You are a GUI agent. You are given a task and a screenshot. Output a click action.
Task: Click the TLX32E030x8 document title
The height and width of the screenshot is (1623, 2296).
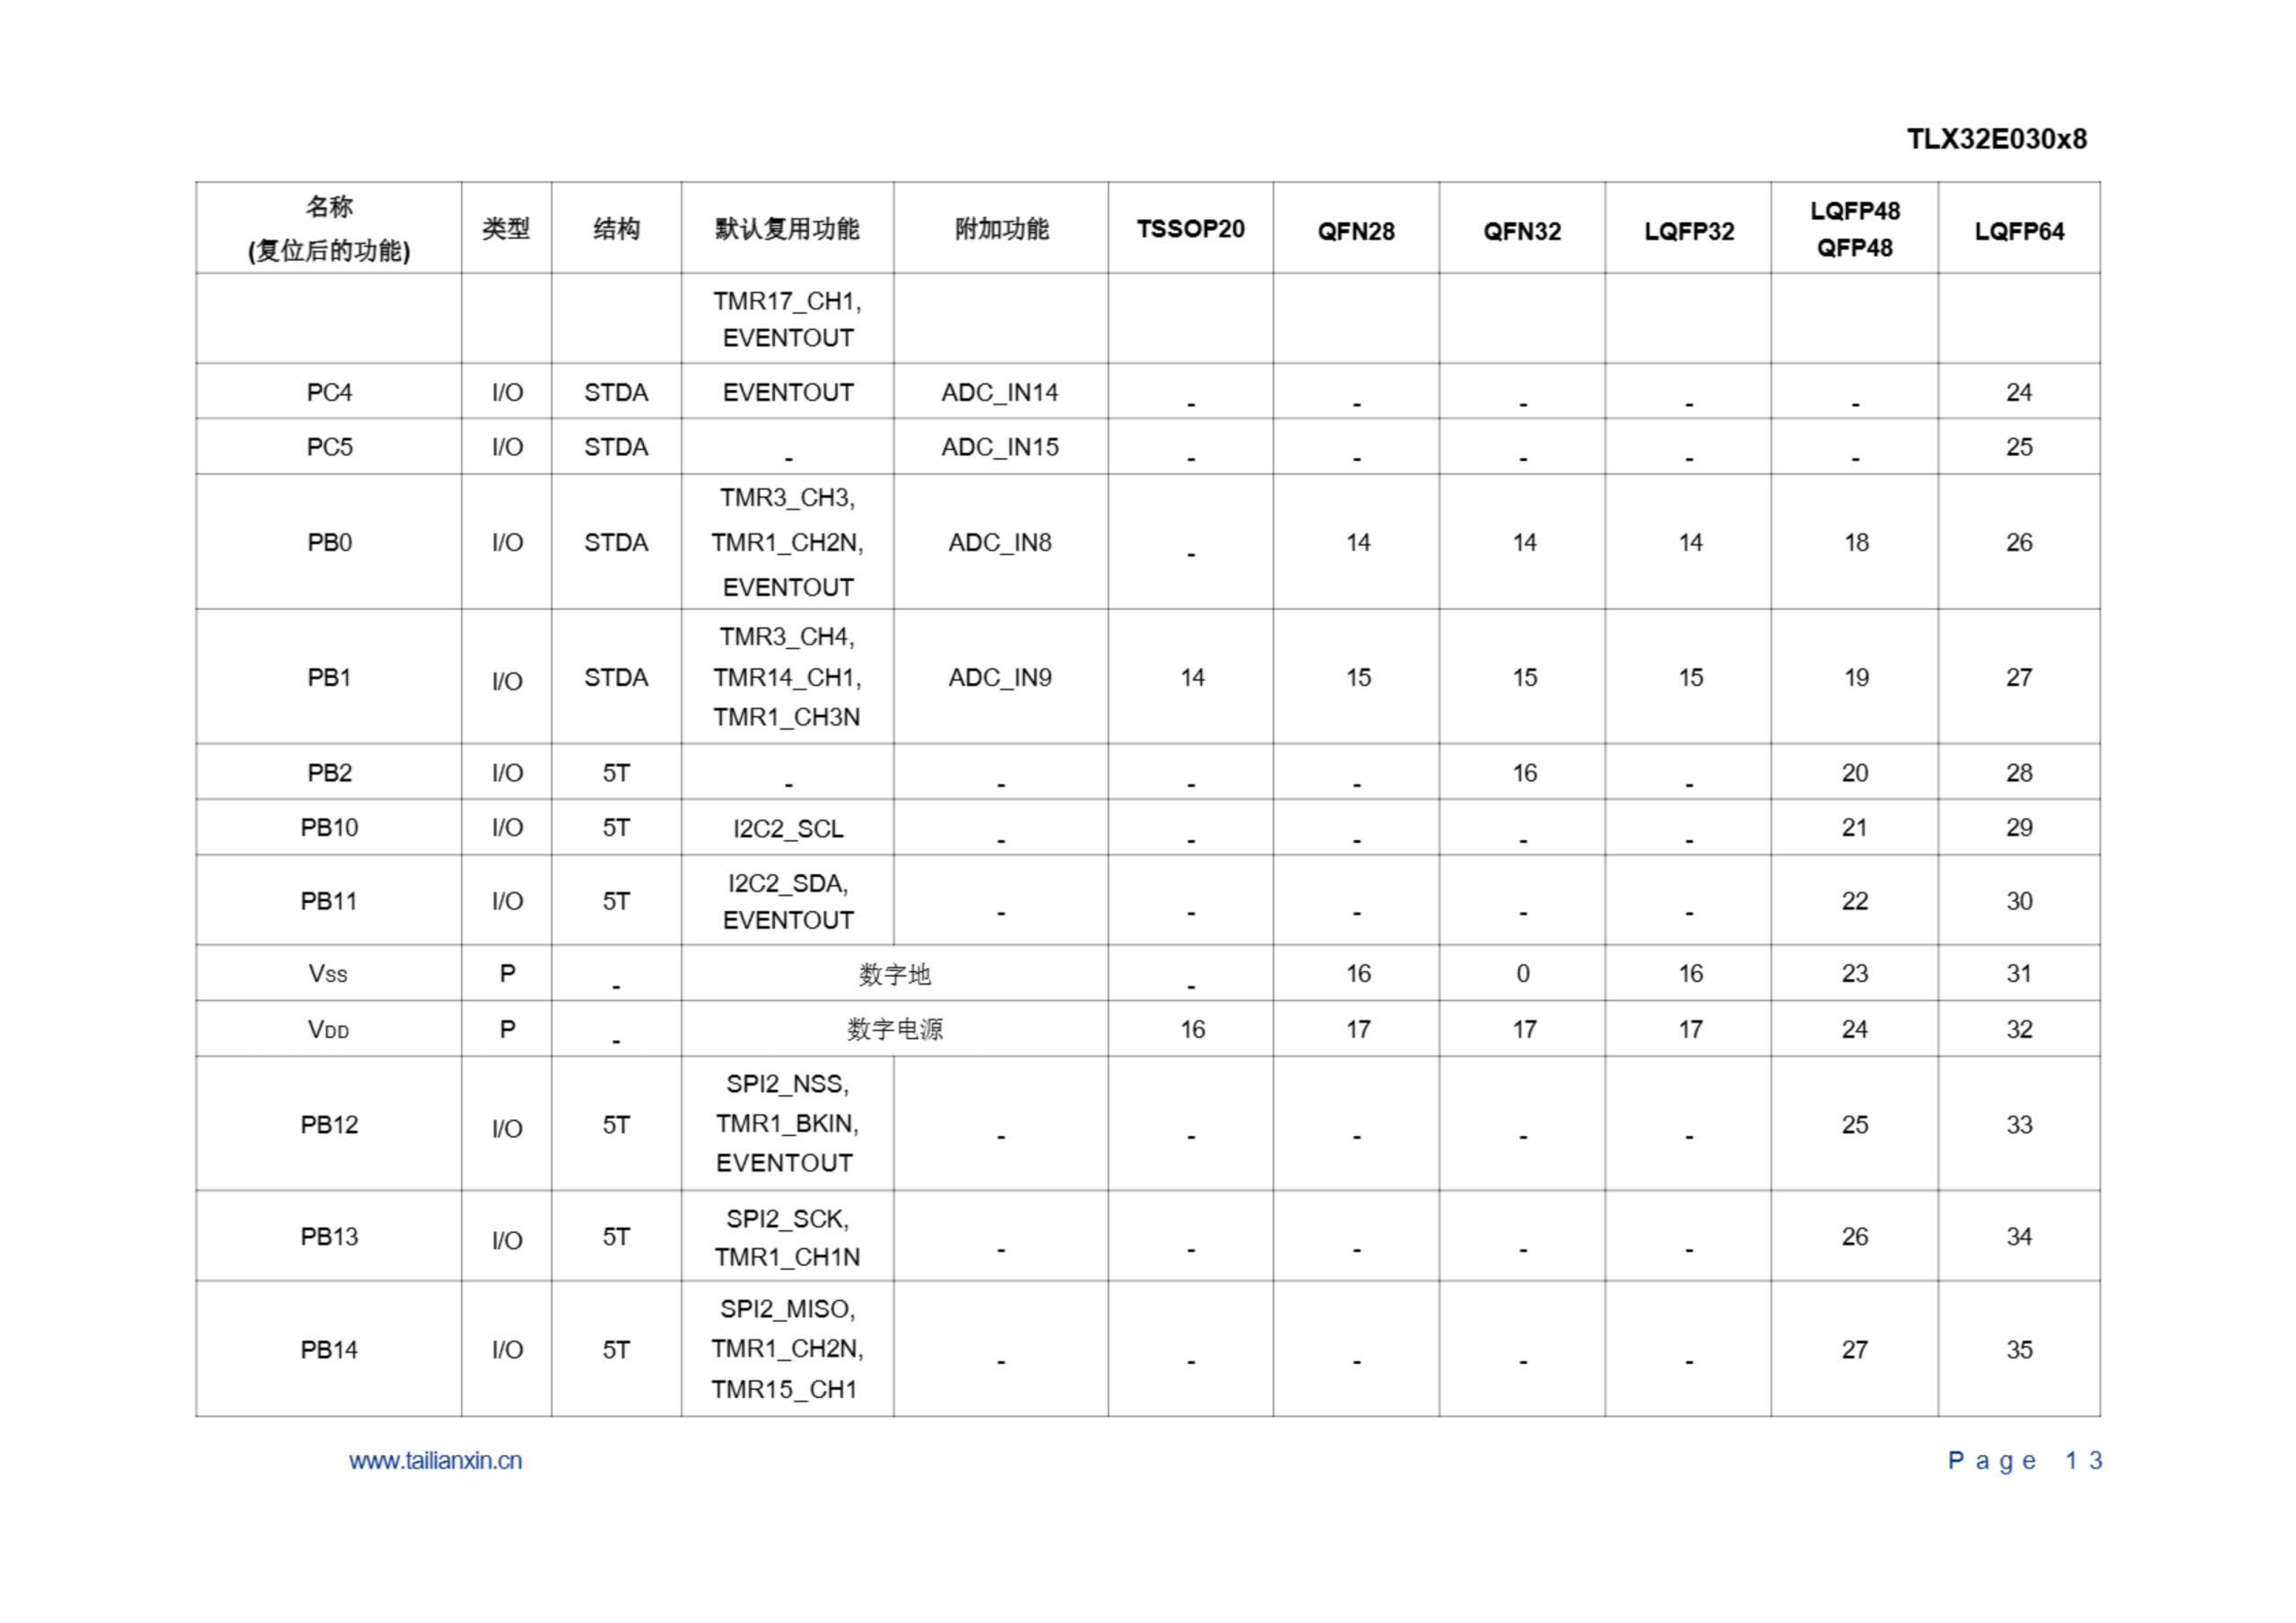pos(1996,139)
